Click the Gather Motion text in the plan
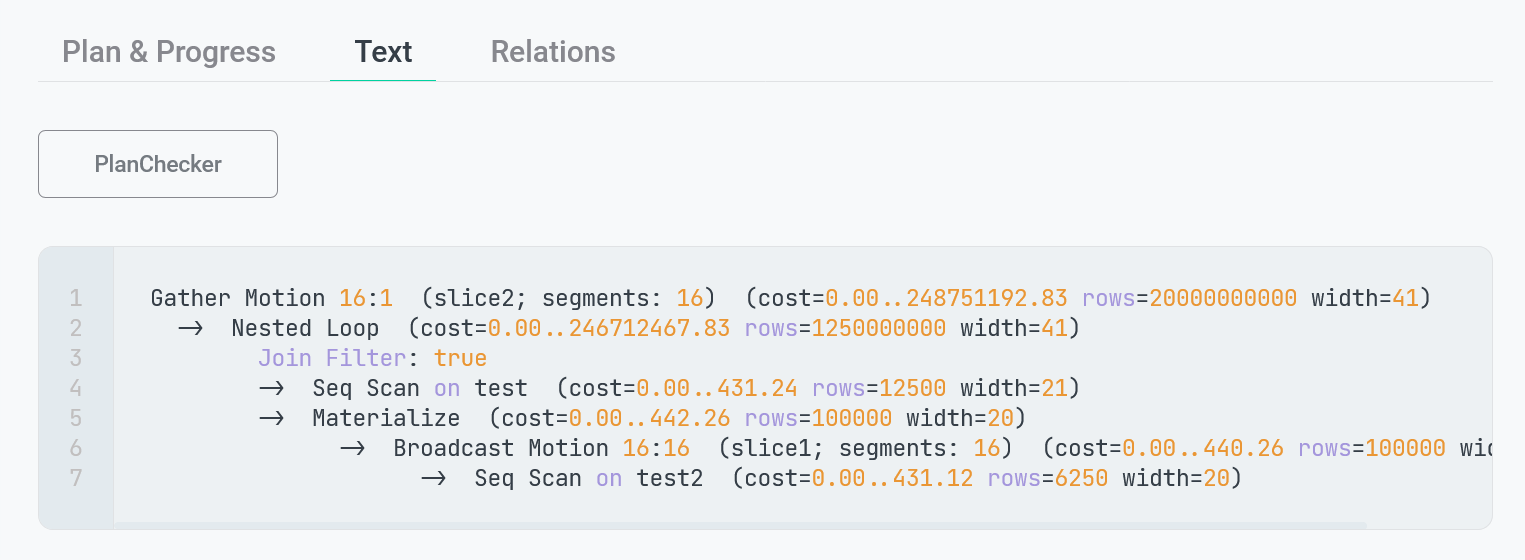 click(x=237, y=298)
